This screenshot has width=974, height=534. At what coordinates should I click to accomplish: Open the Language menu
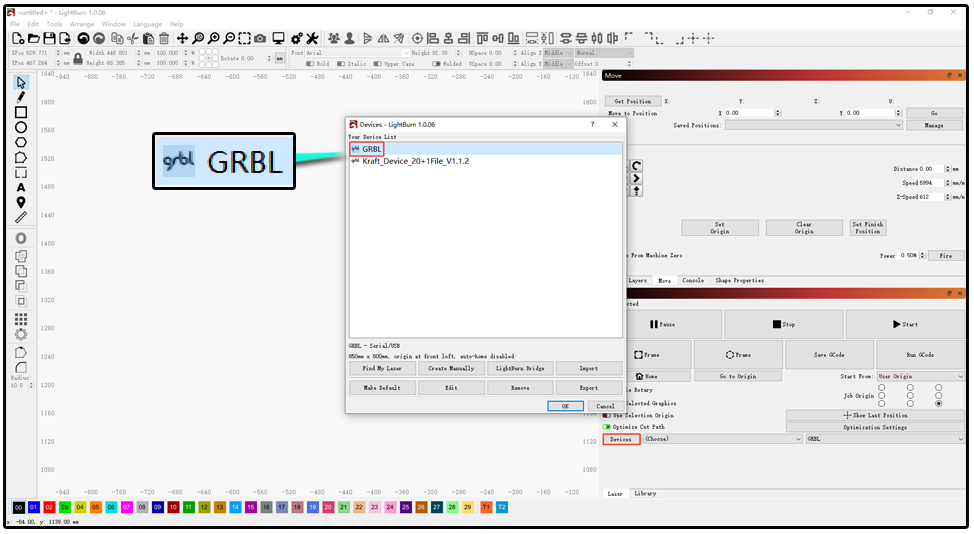click(147, 24)
